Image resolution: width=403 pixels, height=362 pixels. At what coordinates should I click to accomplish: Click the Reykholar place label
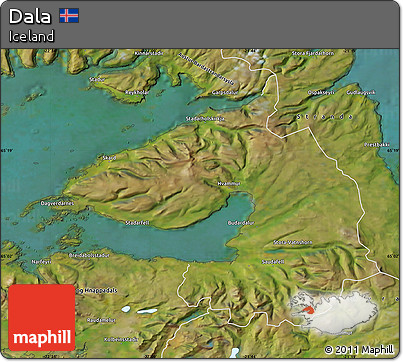pyautogui.click(x=137, y=92)
